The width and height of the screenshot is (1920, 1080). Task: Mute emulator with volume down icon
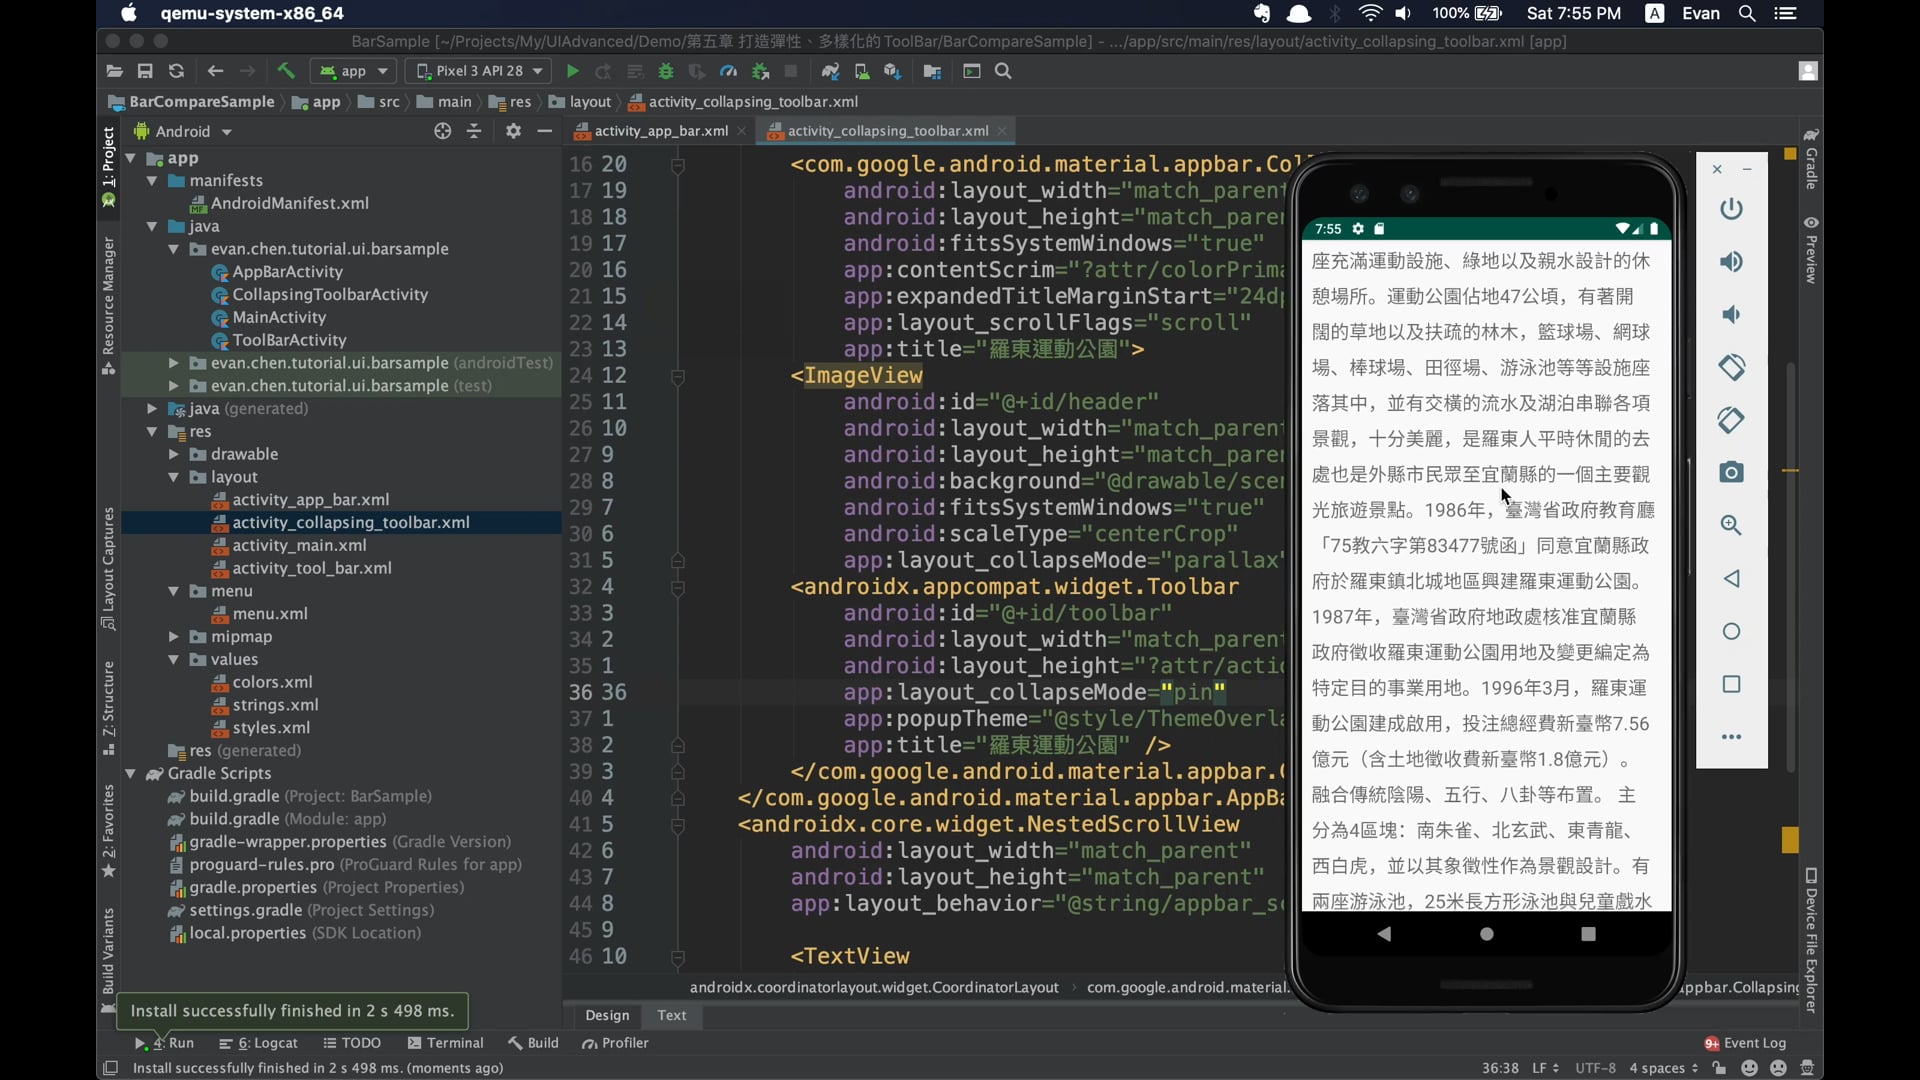tap(1731, 314)
